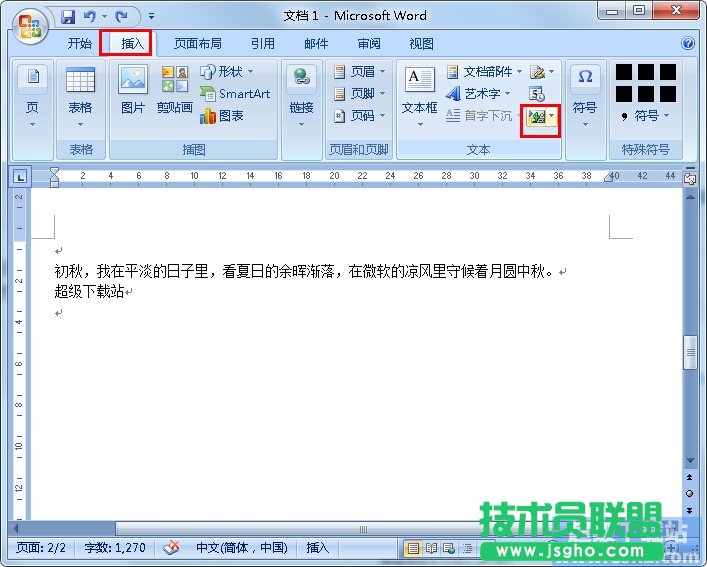Open the 文档部件 quick parts dropdown
The width and height of the screenshot is (707, 567).
click(484, 71)
